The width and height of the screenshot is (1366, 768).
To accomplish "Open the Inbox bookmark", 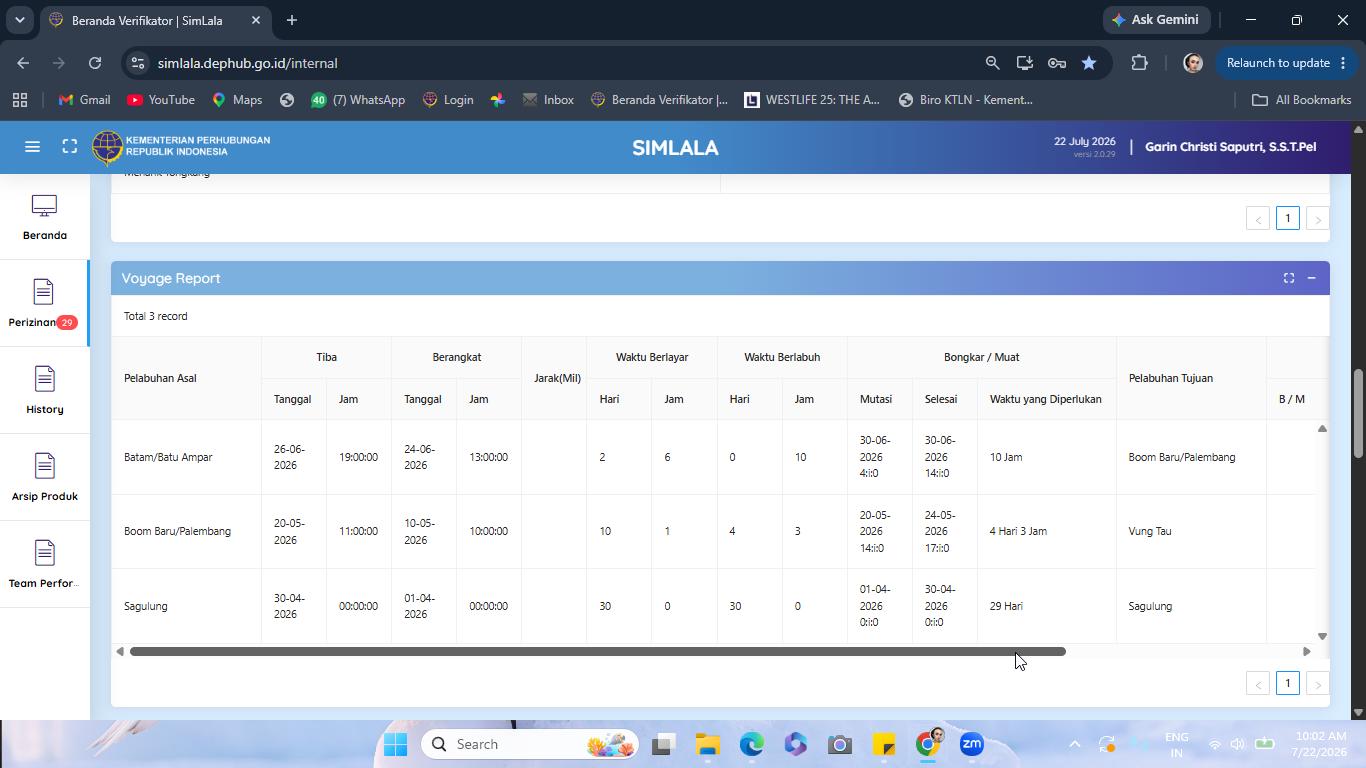I will [x=549, y=100].
